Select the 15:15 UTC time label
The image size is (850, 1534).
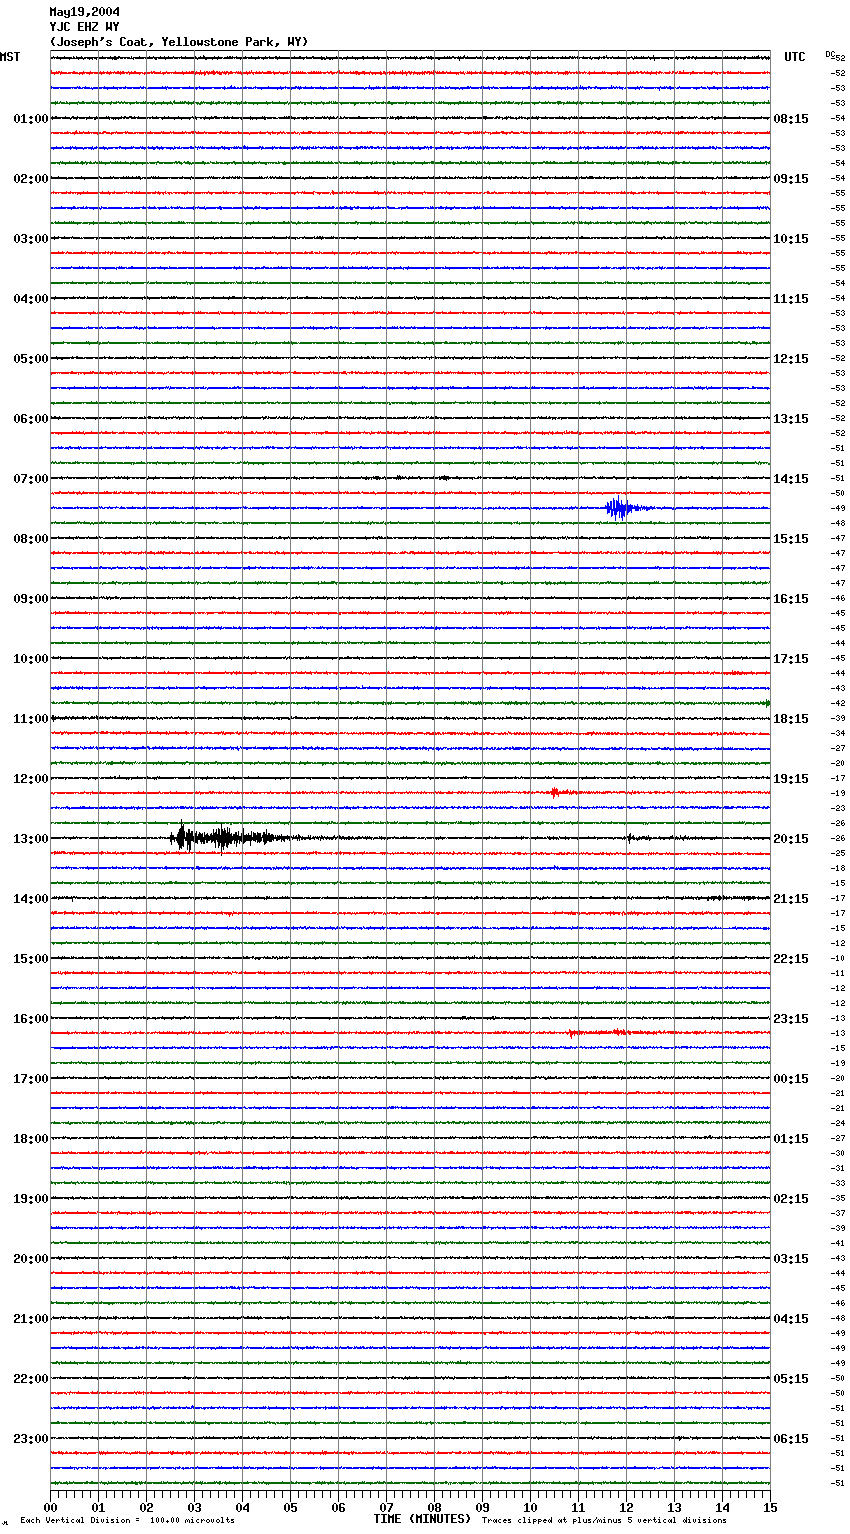tap(791, 539)
